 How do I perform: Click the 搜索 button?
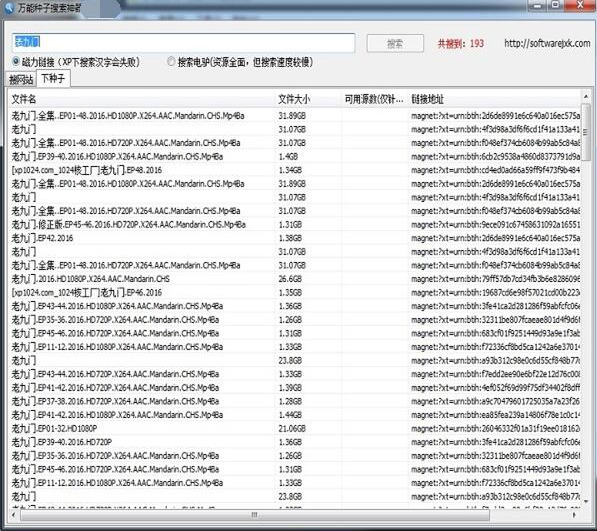395,43
